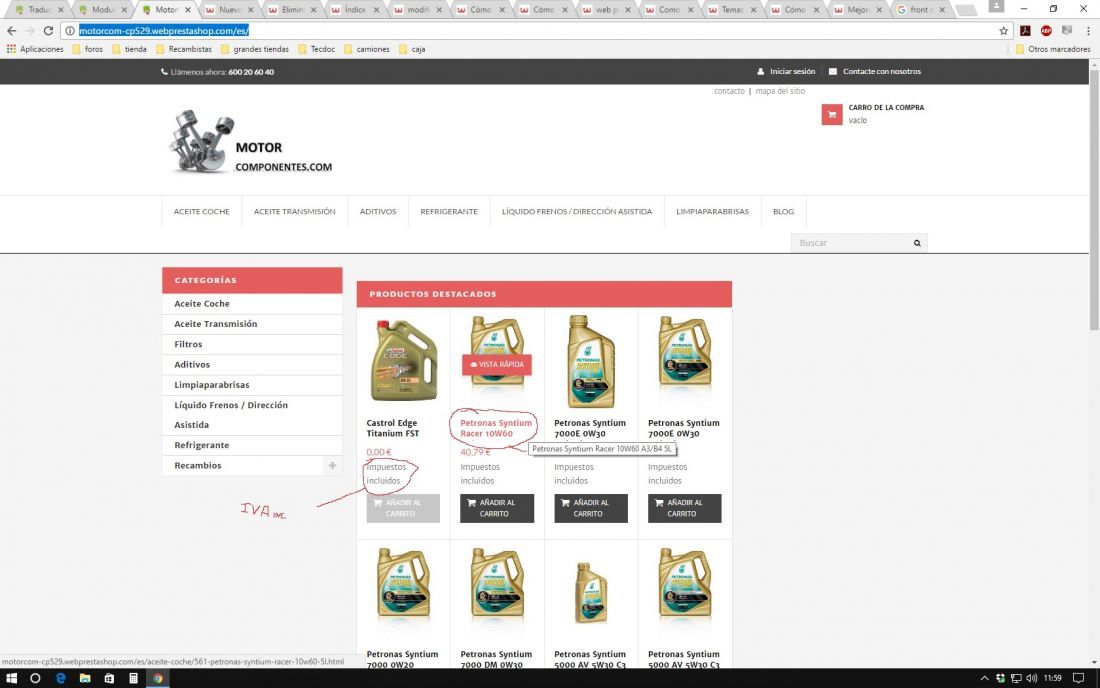Open the ADITIVOS menu item
This screenshot has height=688, width=1100.
pos(378,211)
